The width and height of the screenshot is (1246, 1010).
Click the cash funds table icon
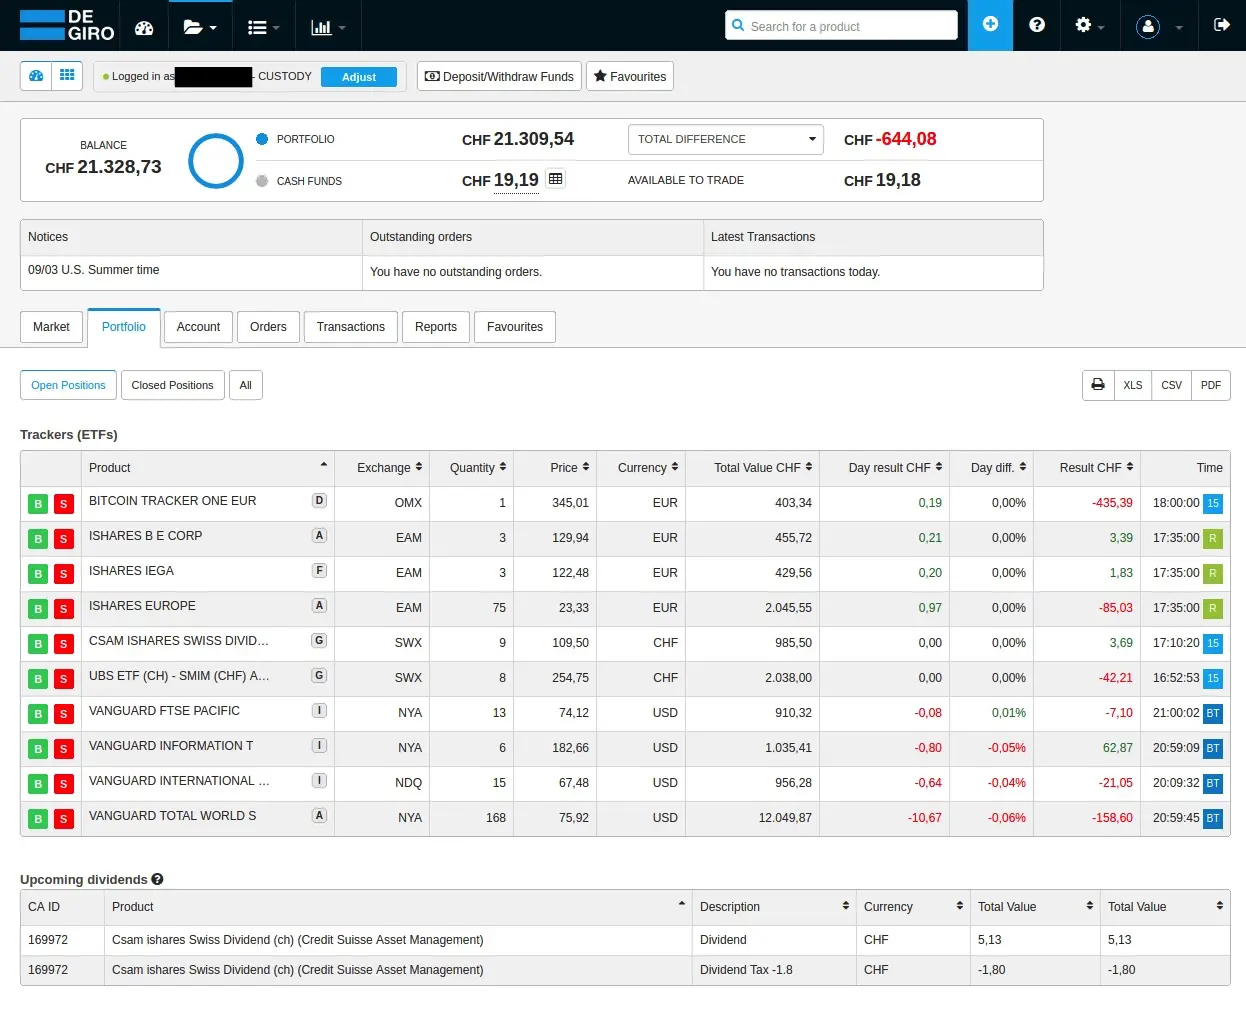coord(556,179)
